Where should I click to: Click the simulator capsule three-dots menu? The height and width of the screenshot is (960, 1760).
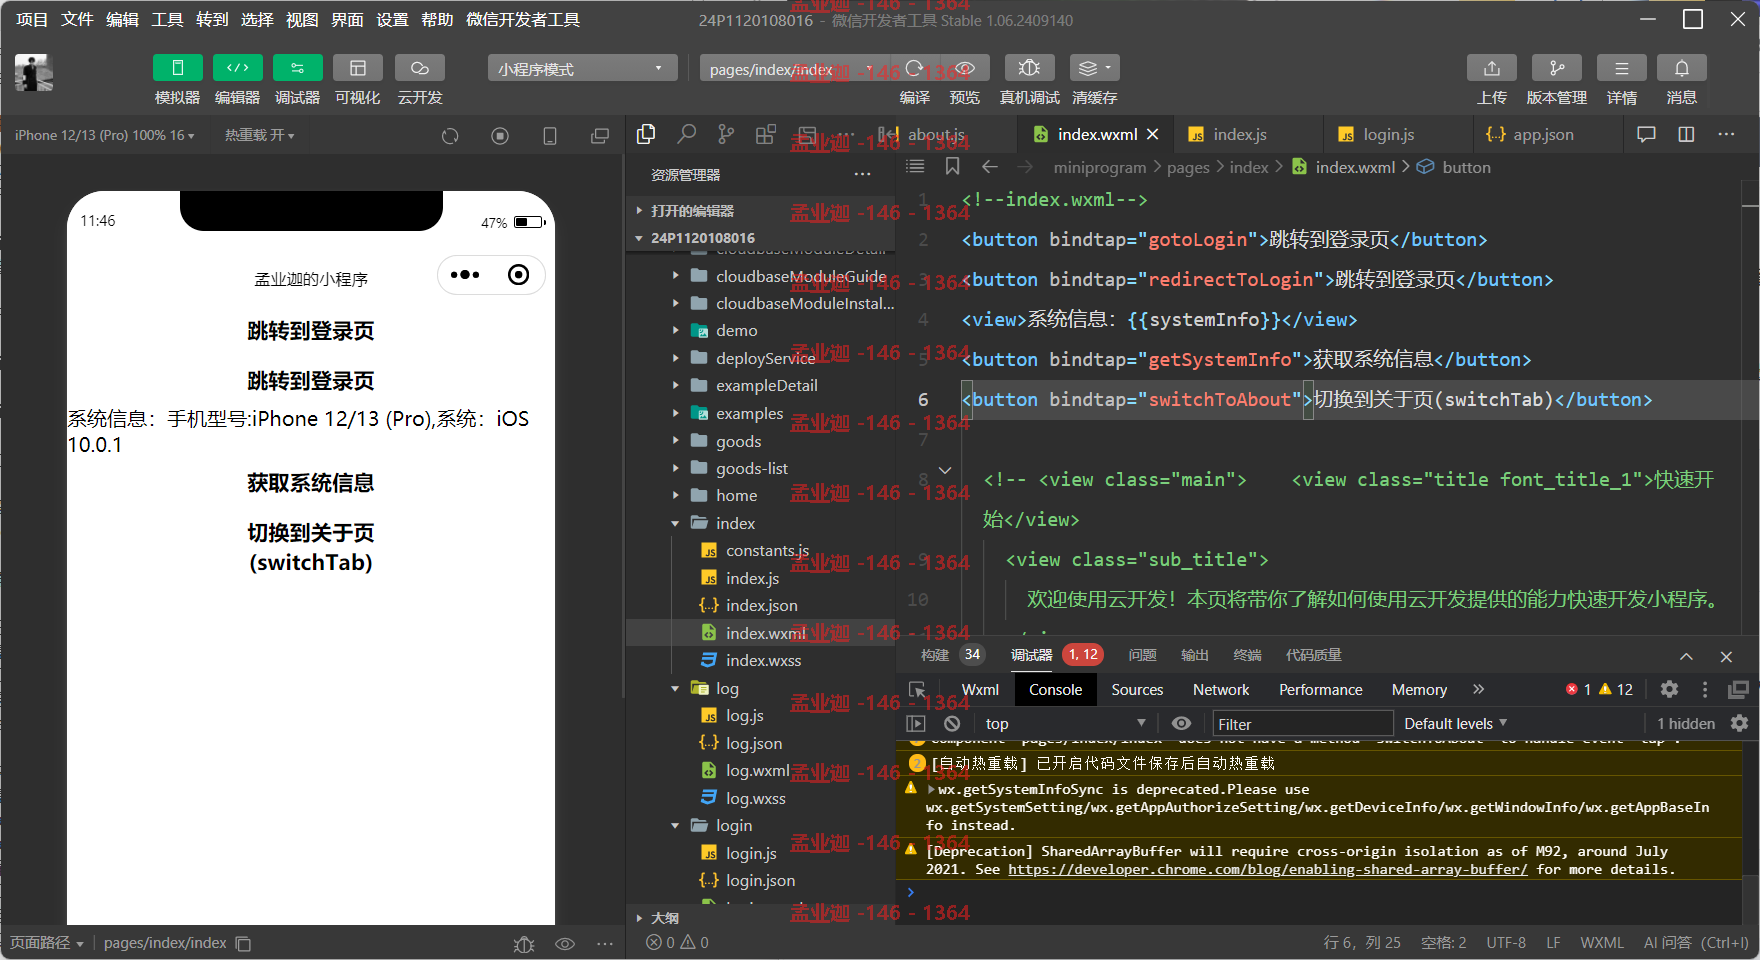[x=465, y=275]
